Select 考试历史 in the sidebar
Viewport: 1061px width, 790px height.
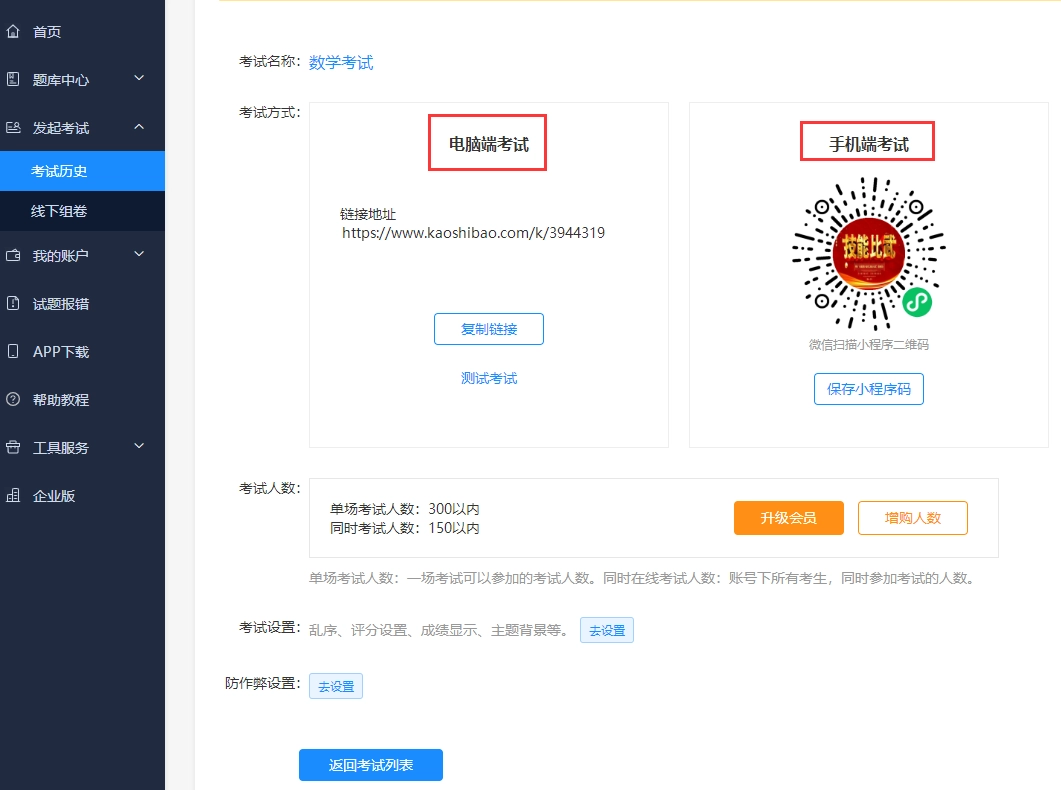59,171
